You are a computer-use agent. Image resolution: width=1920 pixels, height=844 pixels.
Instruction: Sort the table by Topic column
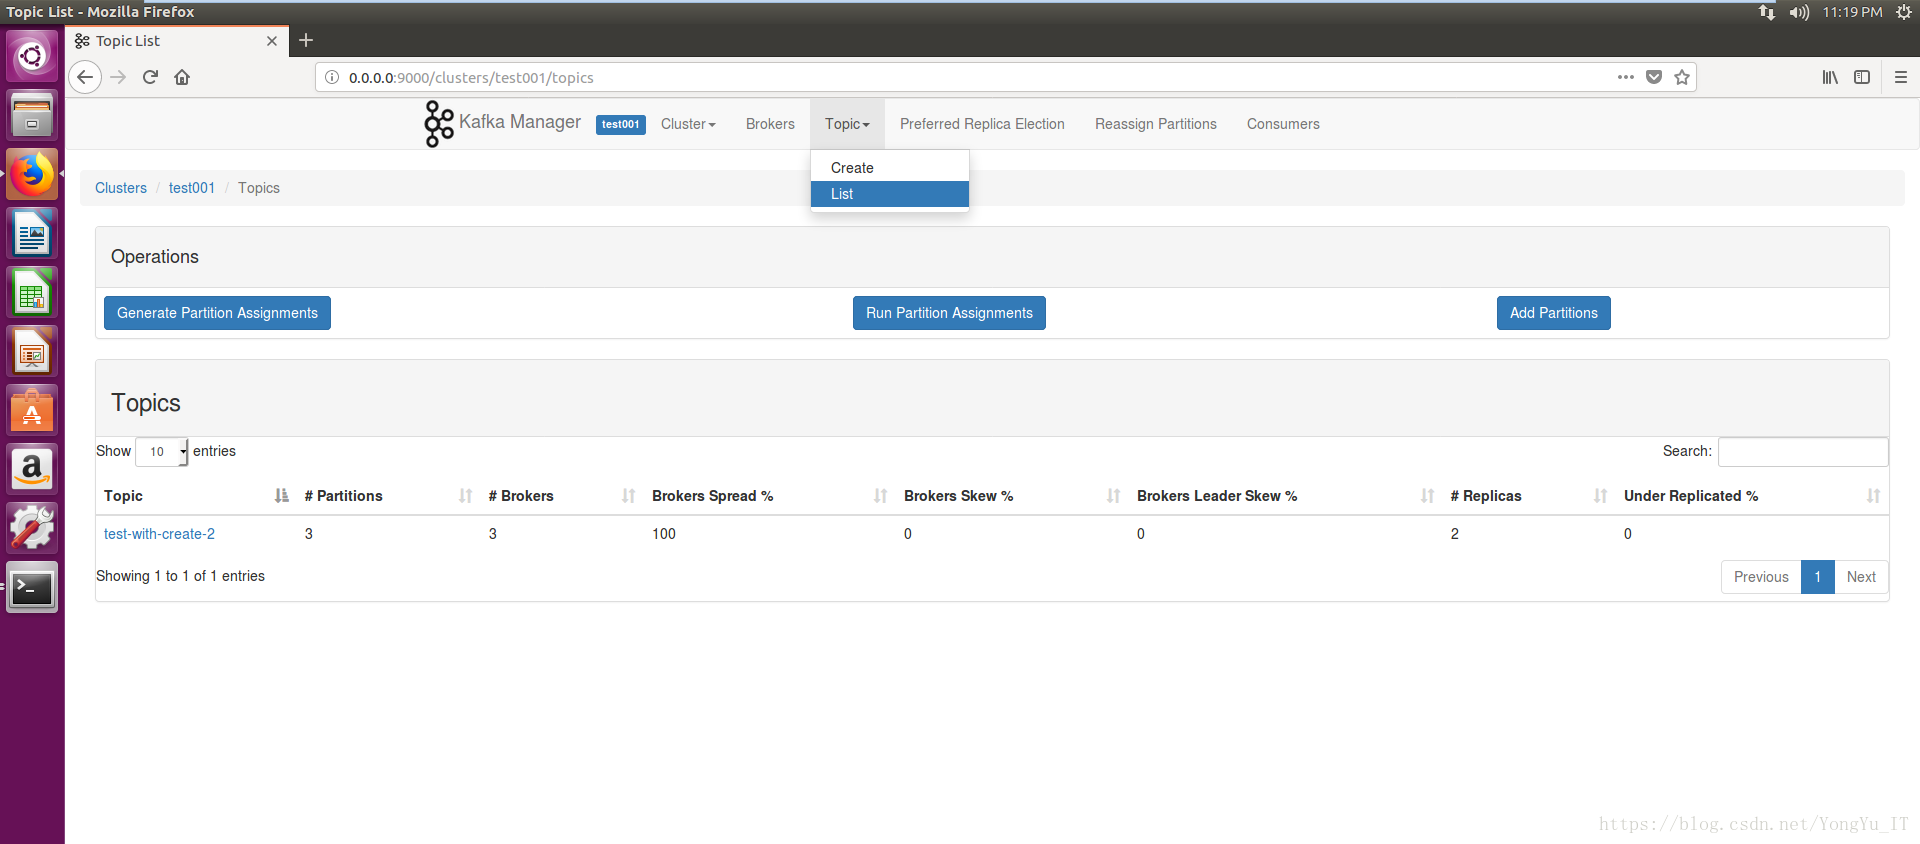[x=196, y=496]
